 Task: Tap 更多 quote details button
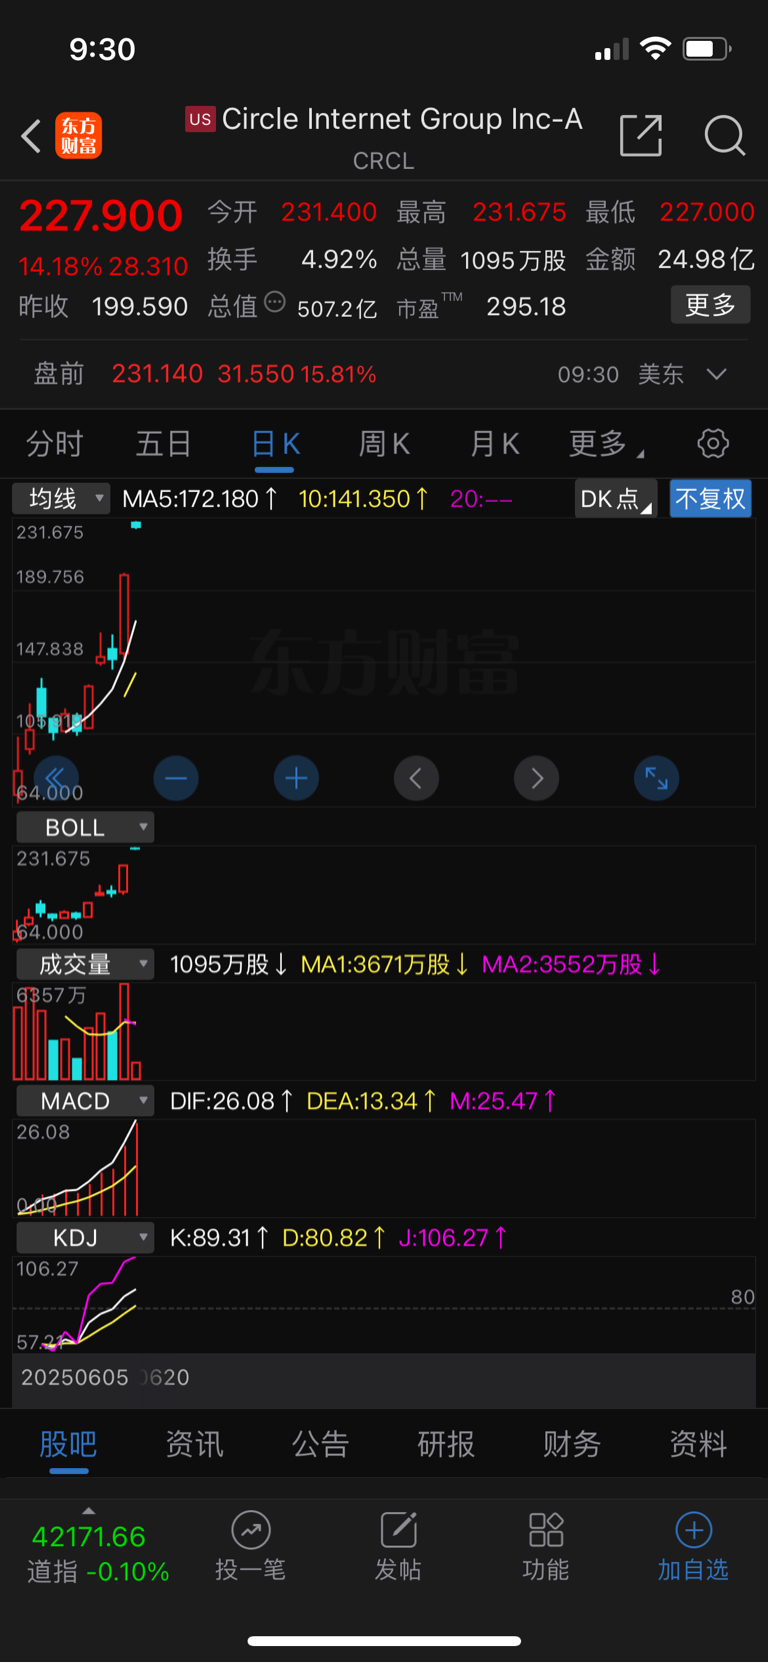[710, 305]
